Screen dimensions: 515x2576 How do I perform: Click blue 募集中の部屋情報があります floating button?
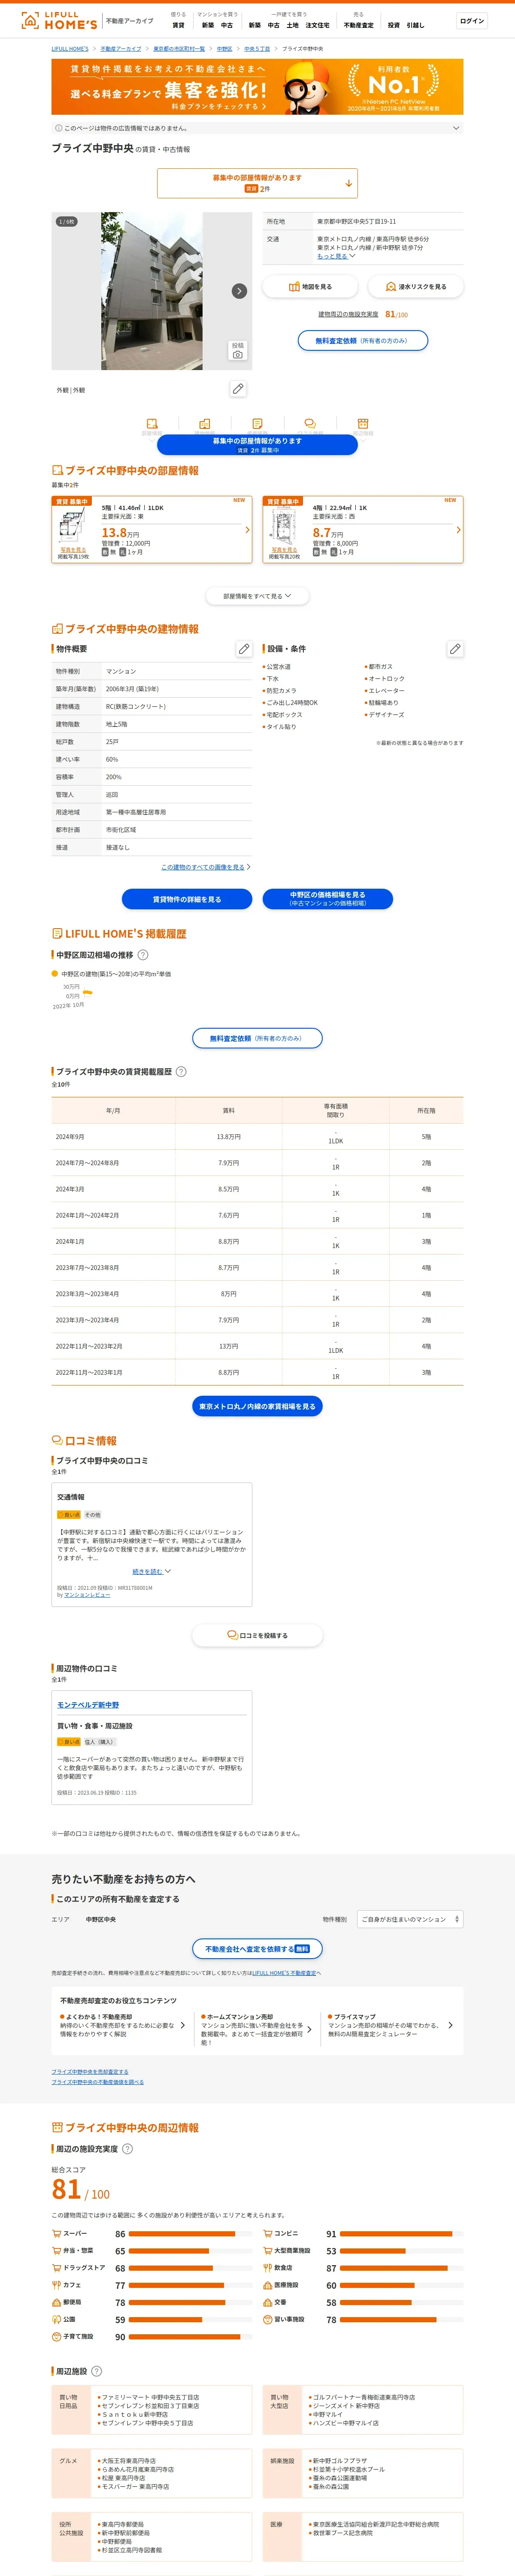[x=257, y=445]
